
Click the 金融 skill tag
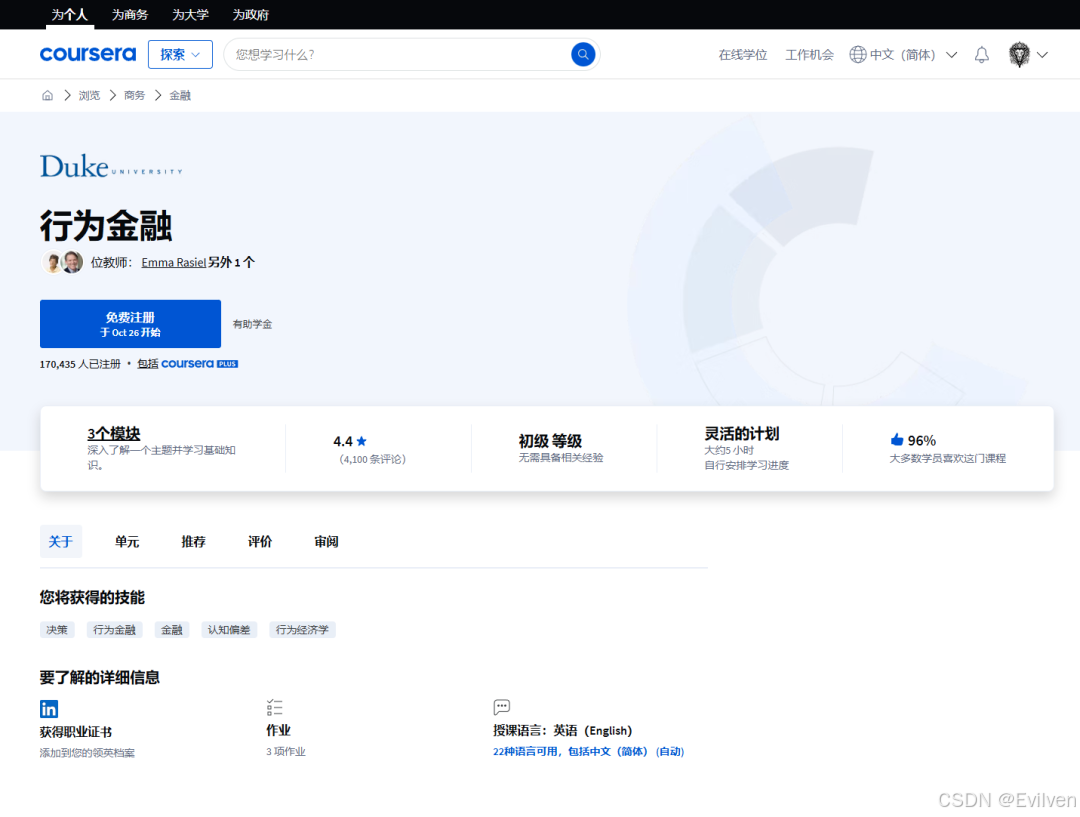click(x=172, y=630)
